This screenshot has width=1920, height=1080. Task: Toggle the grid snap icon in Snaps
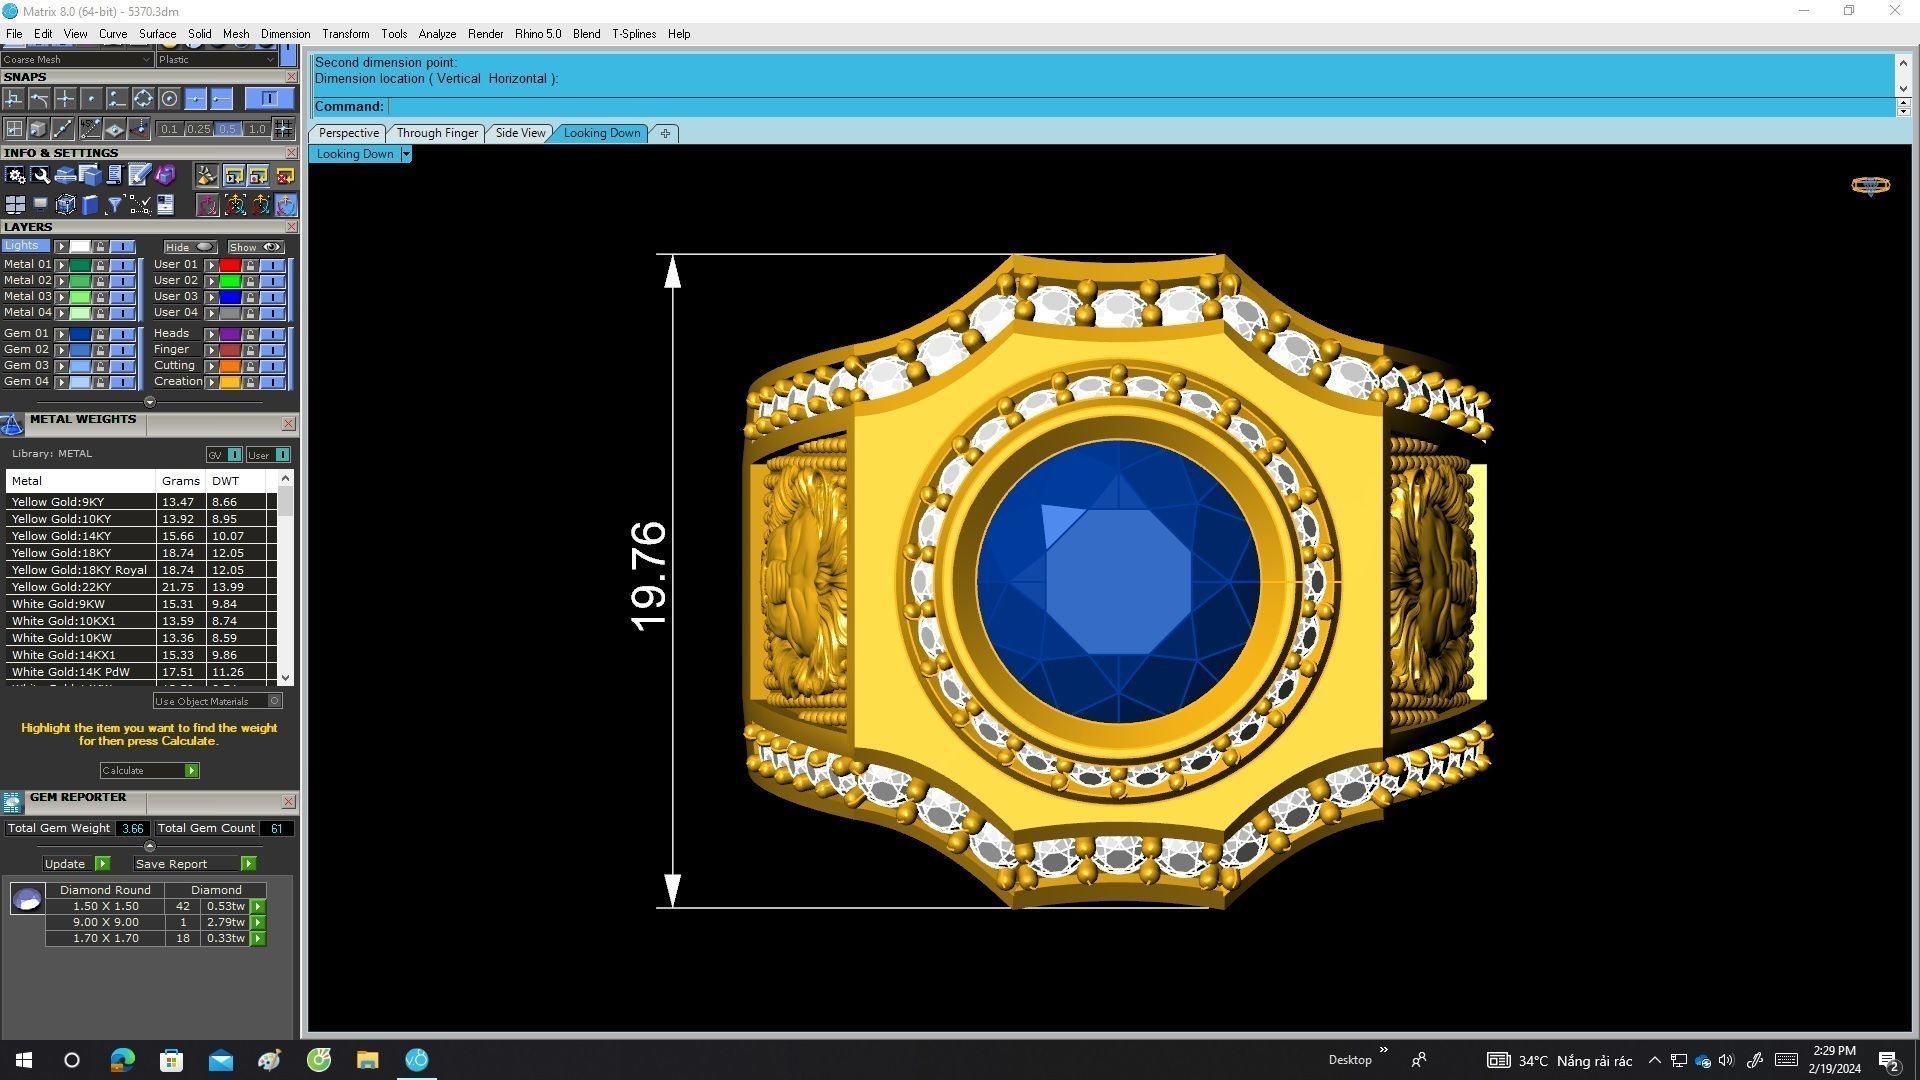click(283, 128)
